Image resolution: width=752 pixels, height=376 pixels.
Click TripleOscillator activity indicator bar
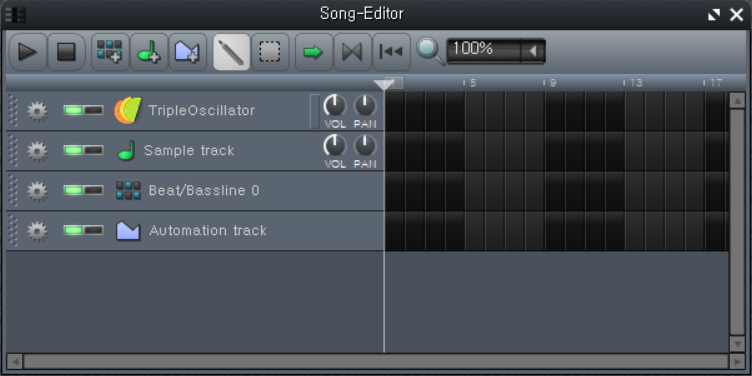[x=315, y=111]
